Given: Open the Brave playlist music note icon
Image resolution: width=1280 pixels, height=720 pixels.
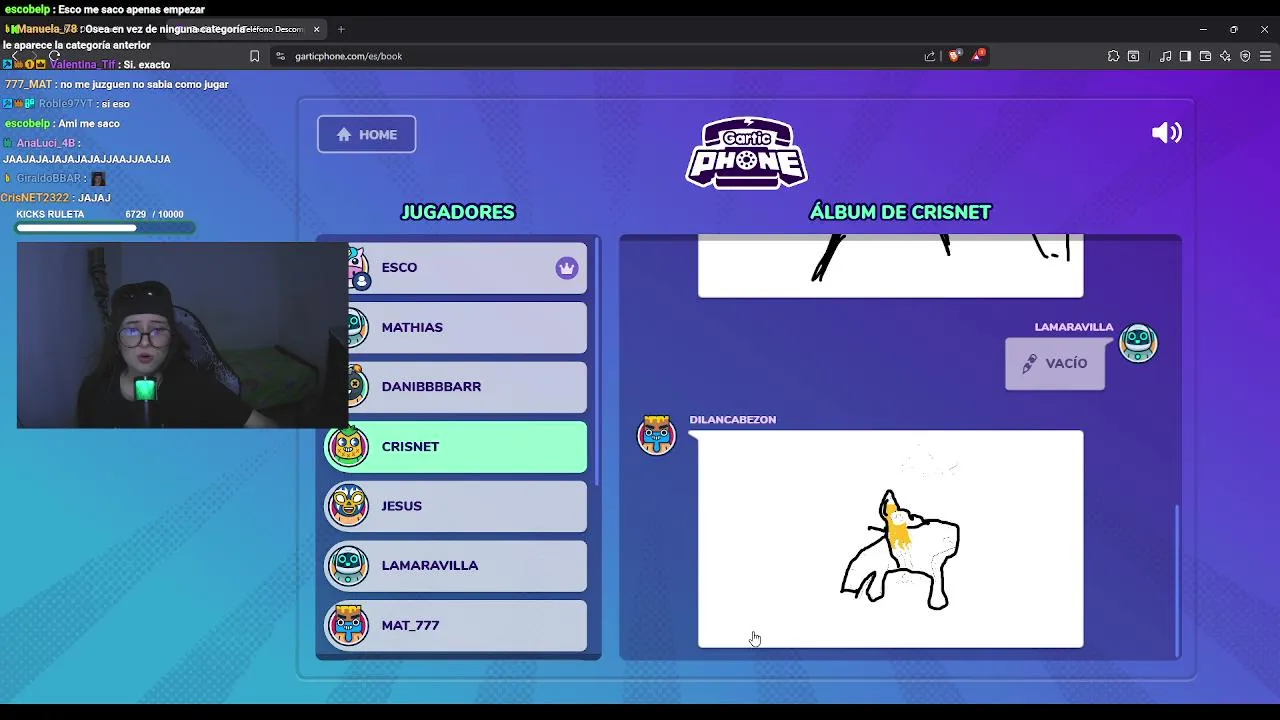Looking at the screenshot, I should pos(1165,56).
